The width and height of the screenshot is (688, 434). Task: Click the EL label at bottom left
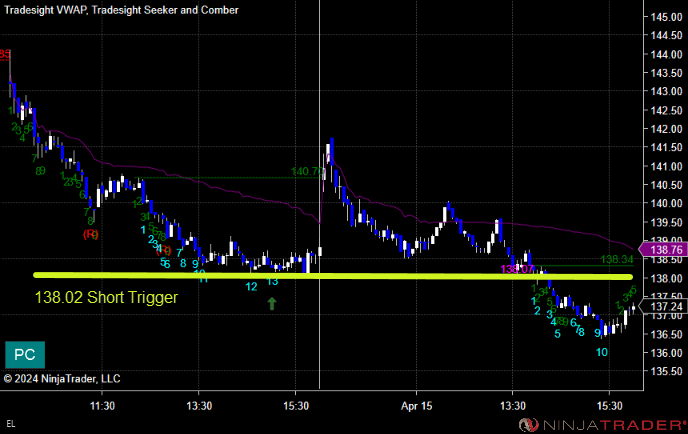point(11,424)
